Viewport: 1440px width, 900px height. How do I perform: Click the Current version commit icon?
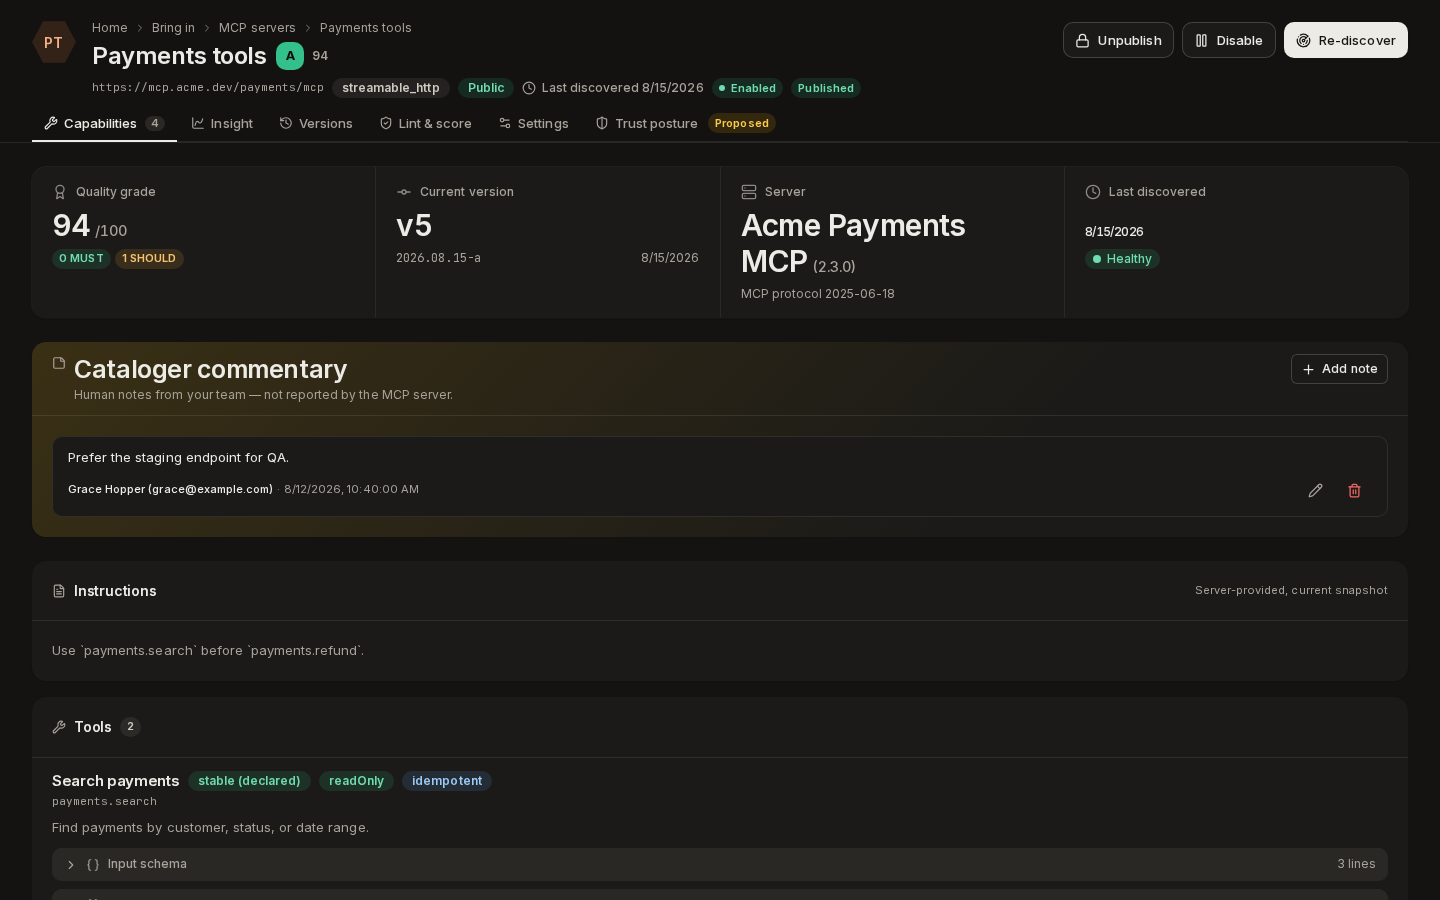point(404,192)
